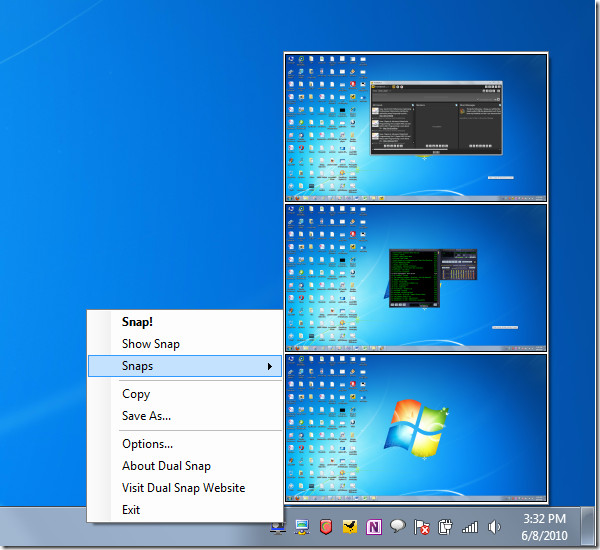The height and width of the screenshot is (550, 600).
Task: Click the volume speaker icon
Action: (x=494, y=526)
